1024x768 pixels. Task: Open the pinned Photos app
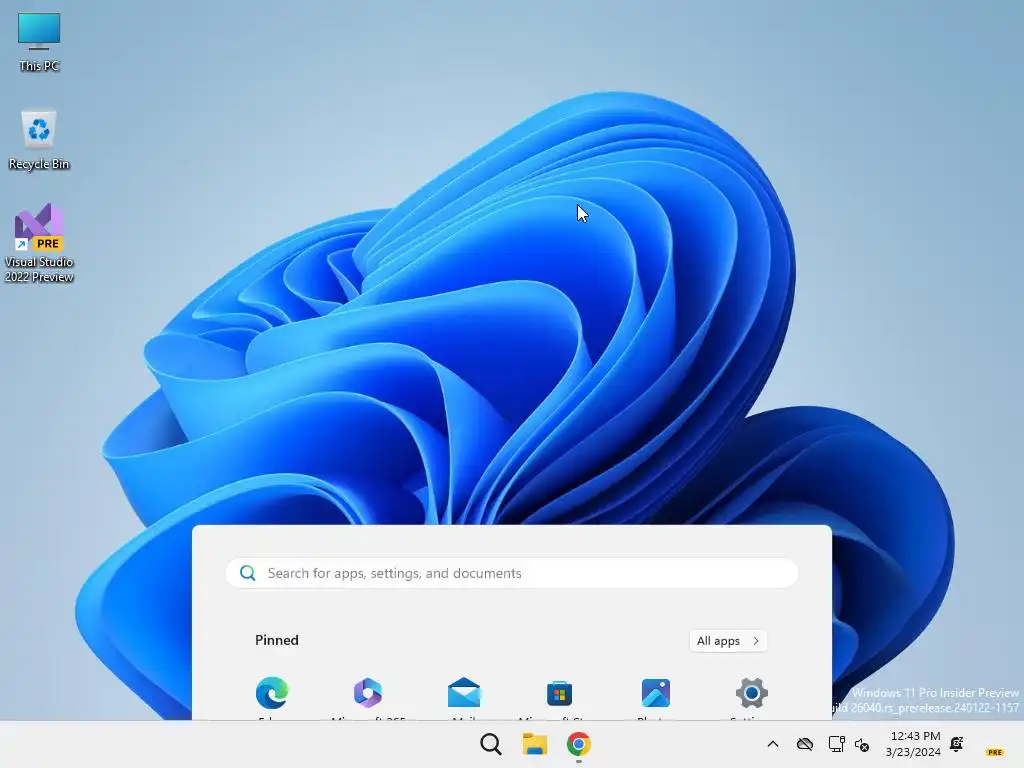656,693
